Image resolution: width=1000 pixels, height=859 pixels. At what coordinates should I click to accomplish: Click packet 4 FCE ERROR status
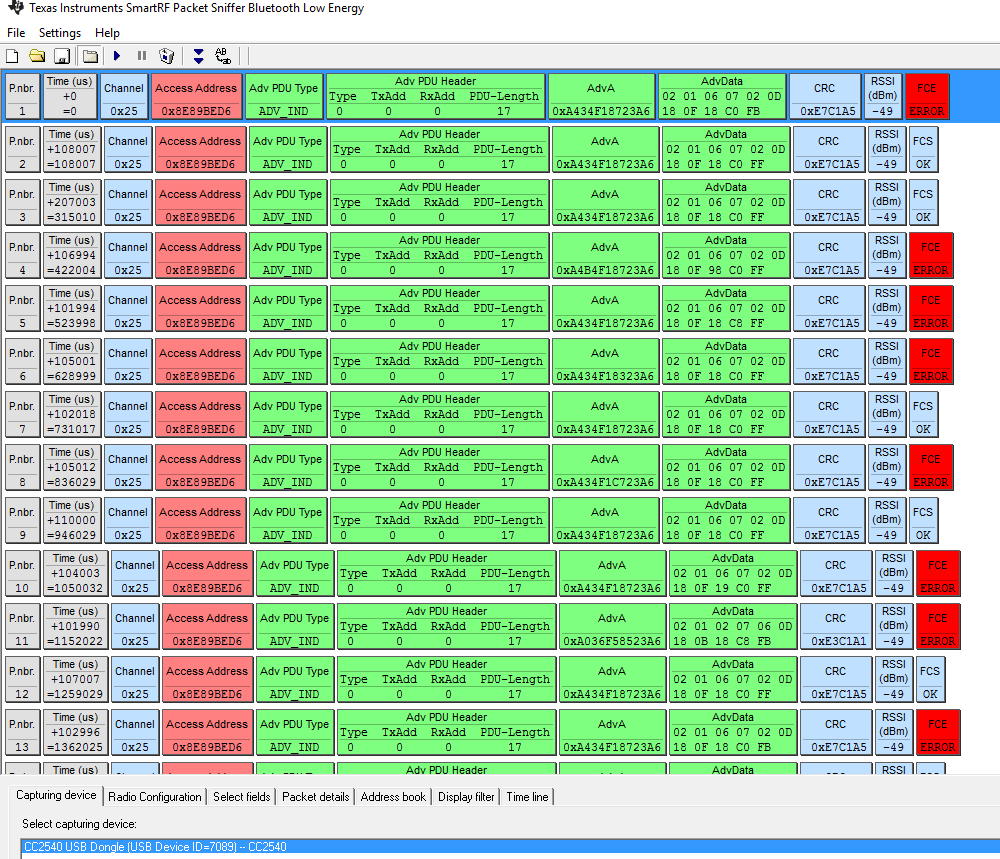point(930,255)
